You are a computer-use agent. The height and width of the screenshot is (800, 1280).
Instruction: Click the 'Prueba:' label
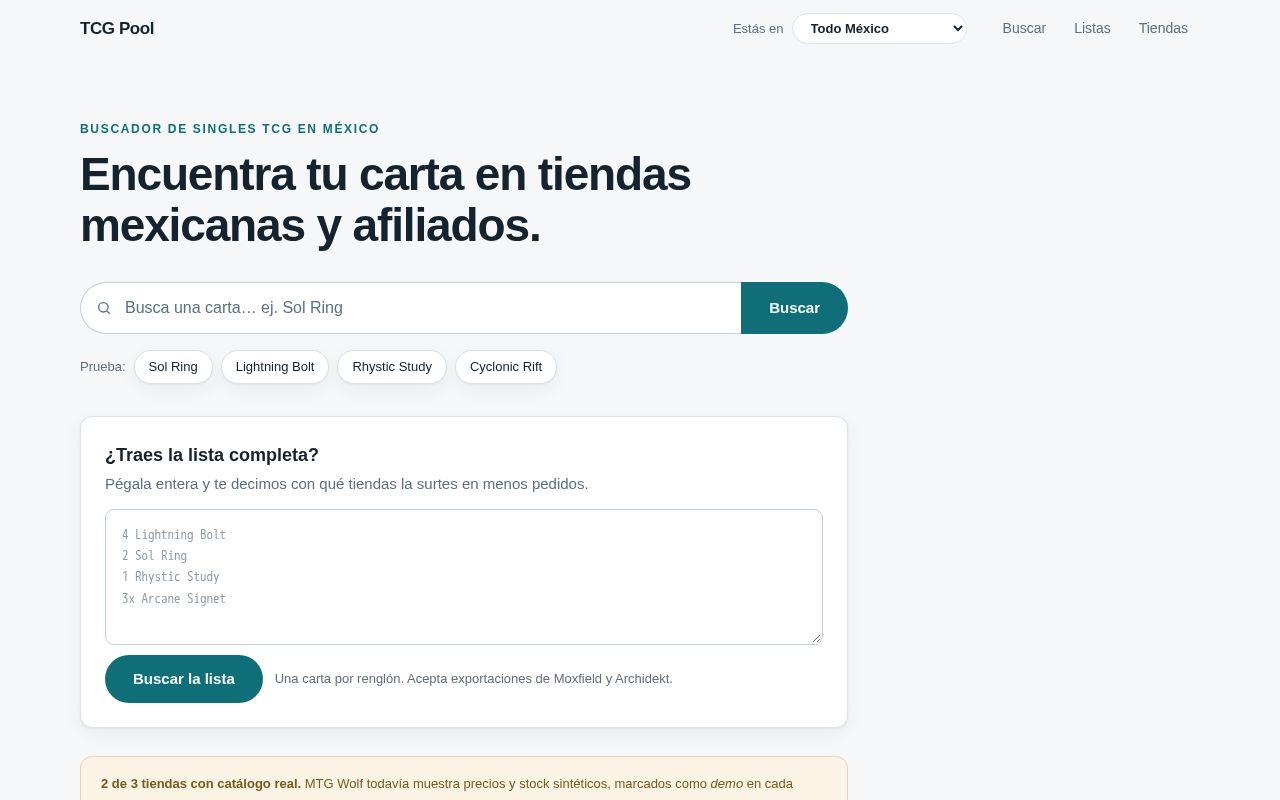coord(103,367)
